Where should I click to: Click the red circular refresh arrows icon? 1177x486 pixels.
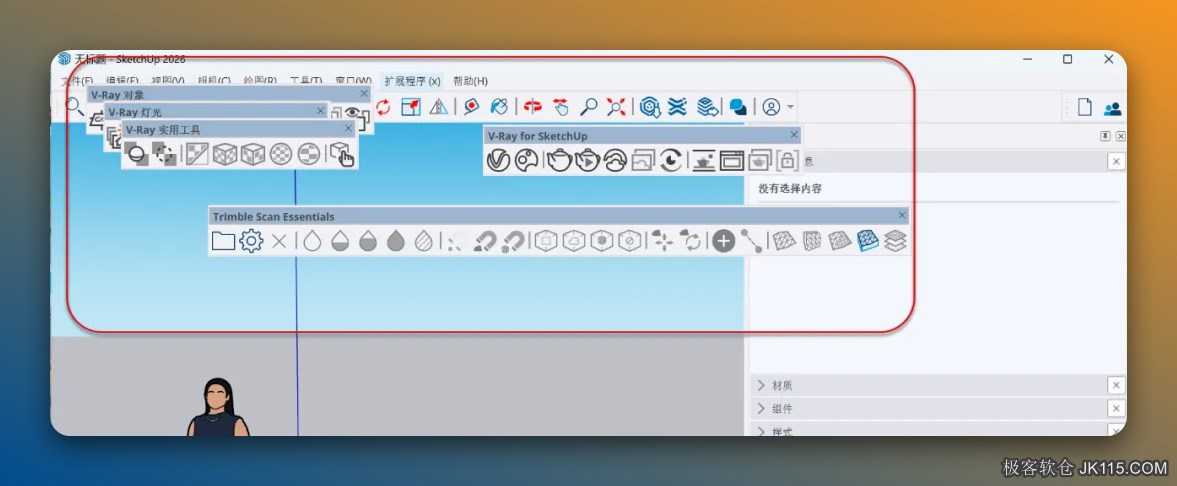click(x=383, y=107)
